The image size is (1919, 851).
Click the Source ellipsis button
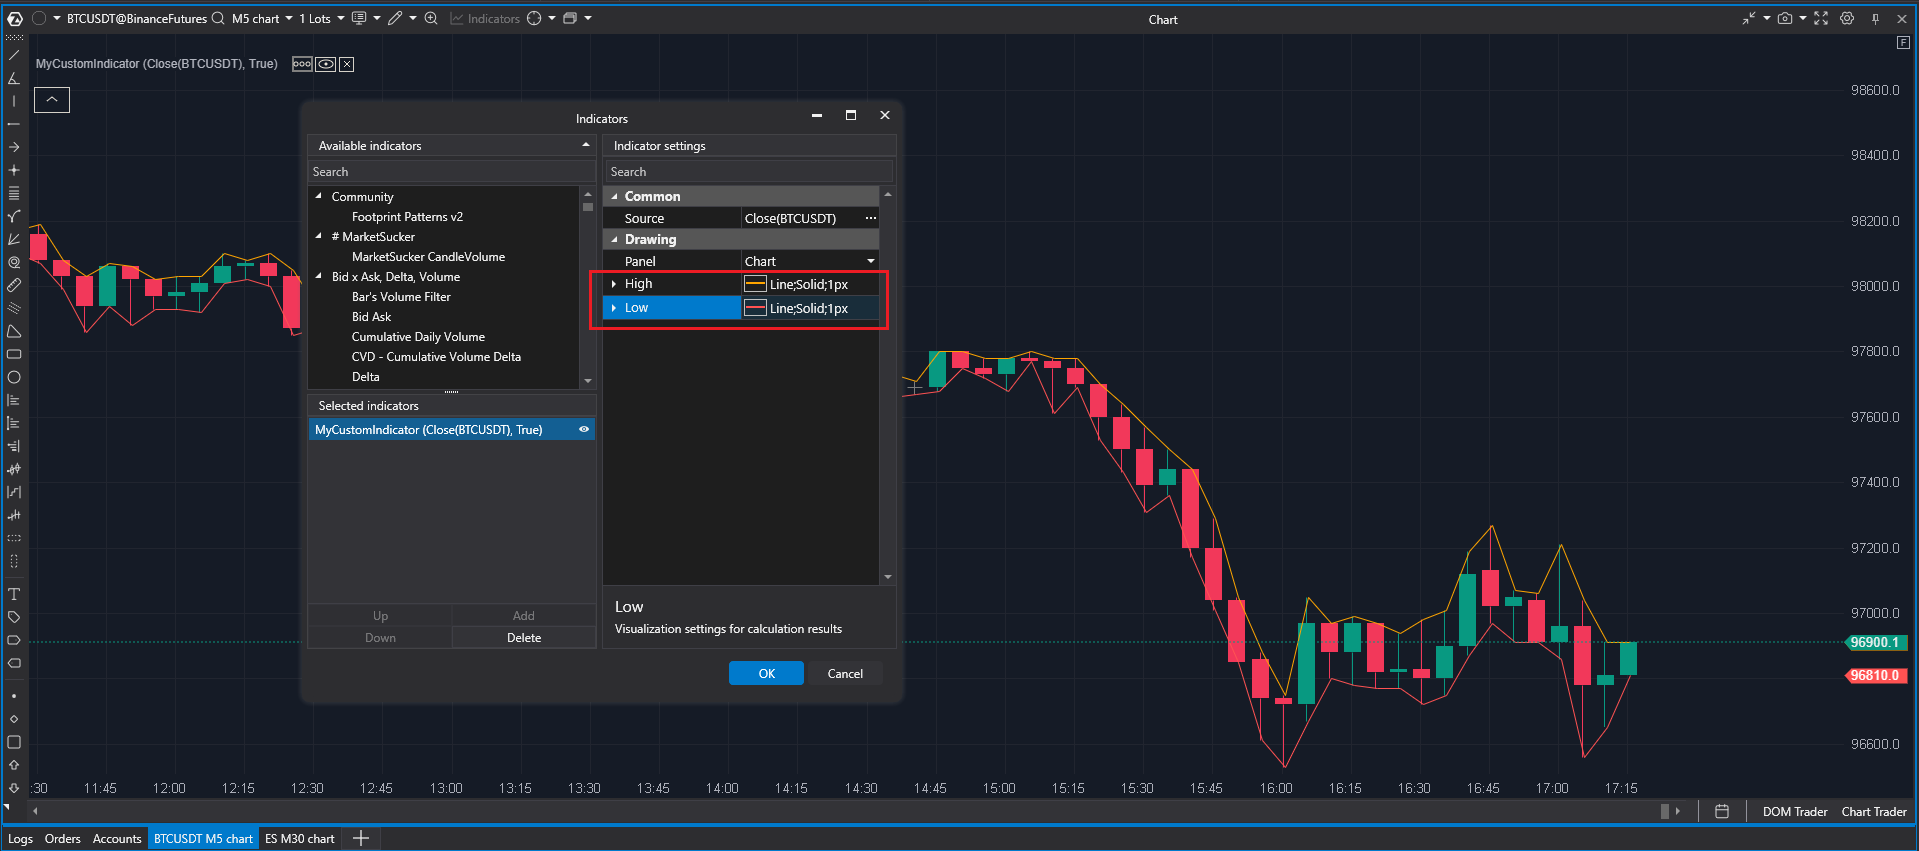870,218
